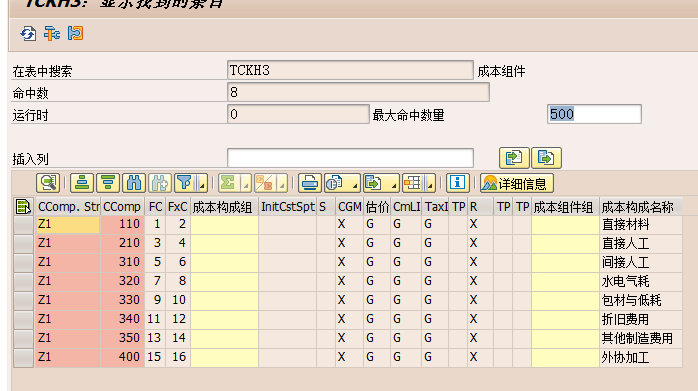Image resolution: width=698 pixels, height=391 pixels.
Task: Expand the filter dropdown arrow
Action: [202, 183]
